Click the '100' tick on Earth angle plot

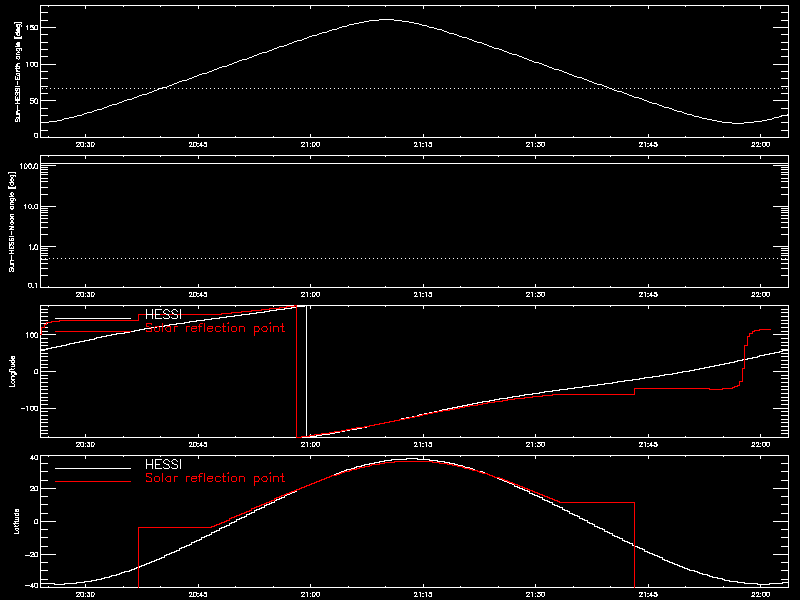[32, 64]
